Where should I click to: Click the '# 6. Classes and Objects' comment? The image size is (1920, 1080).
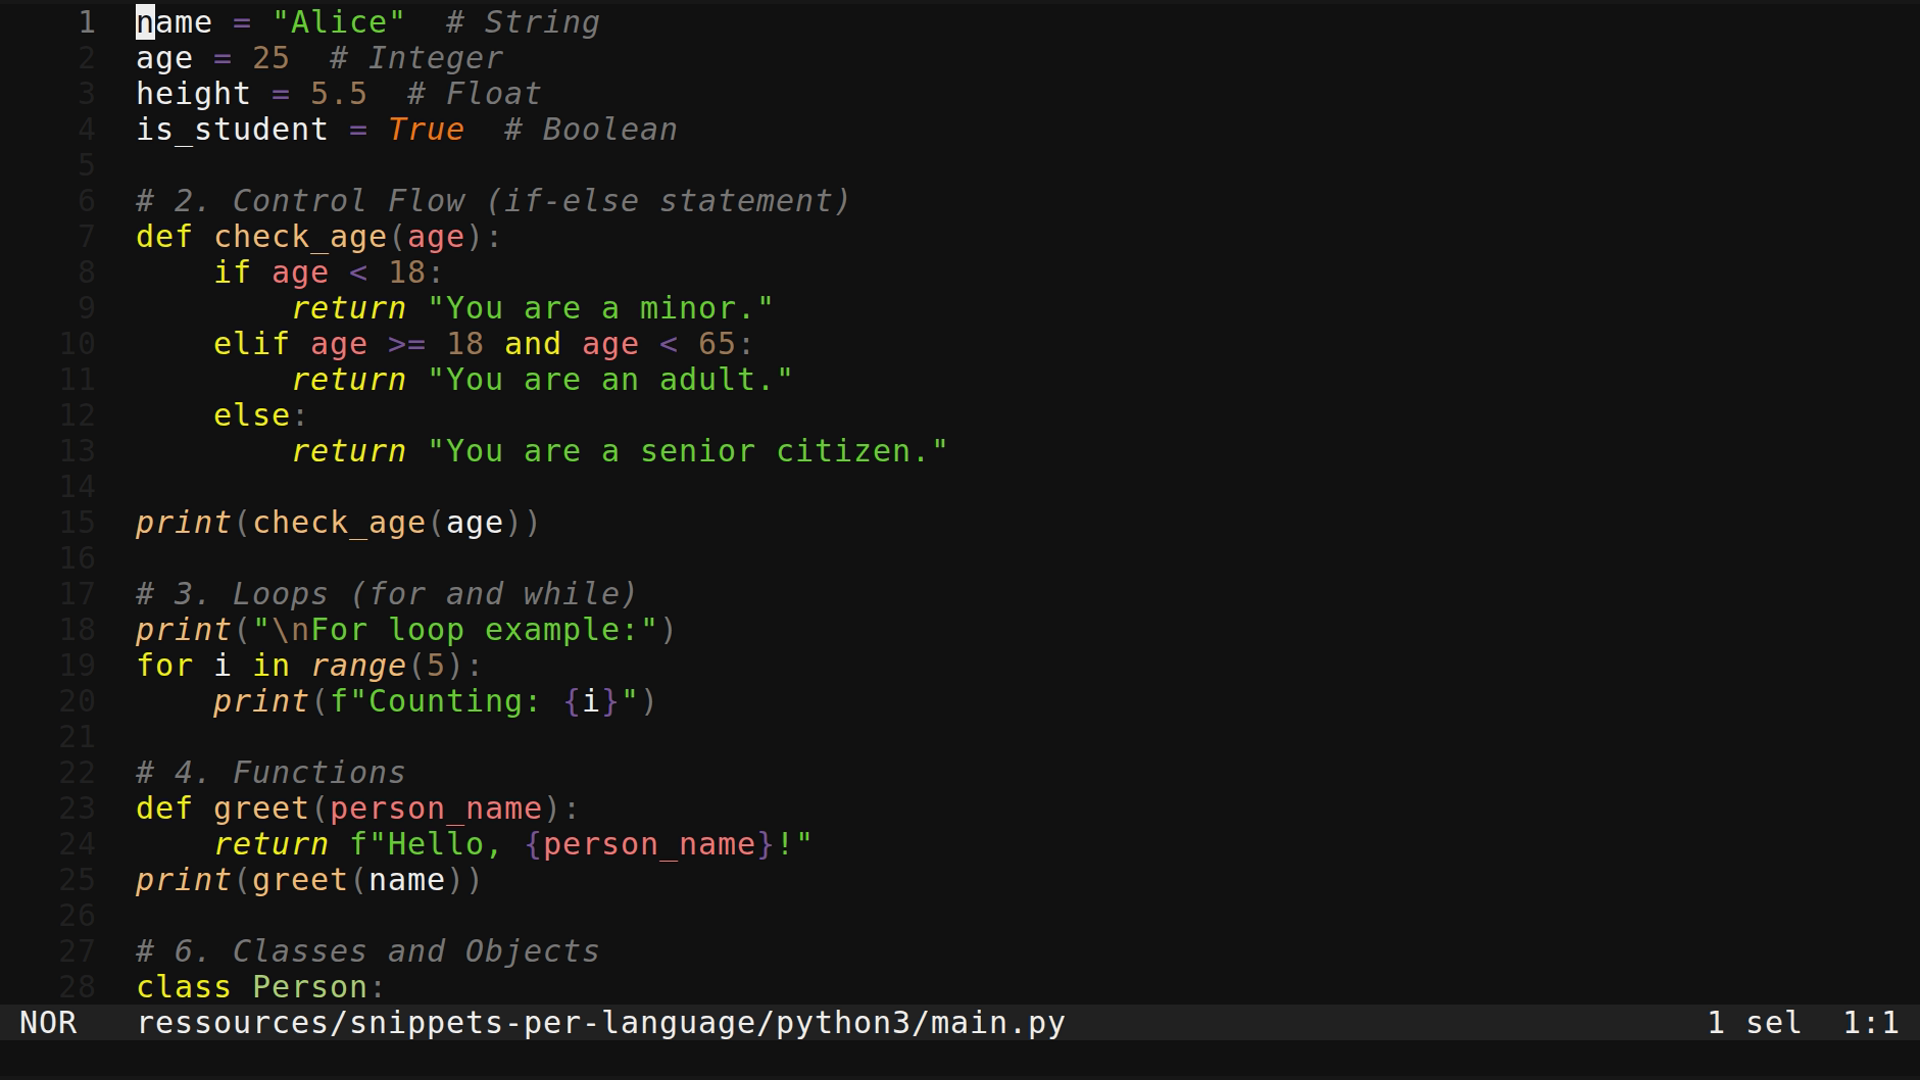pos(368,951)
